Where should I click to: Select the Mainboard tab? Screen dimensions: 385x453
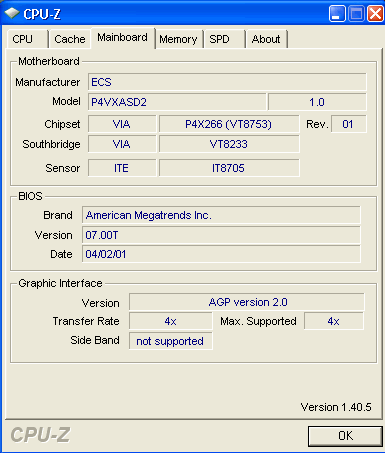coord(123,38)
